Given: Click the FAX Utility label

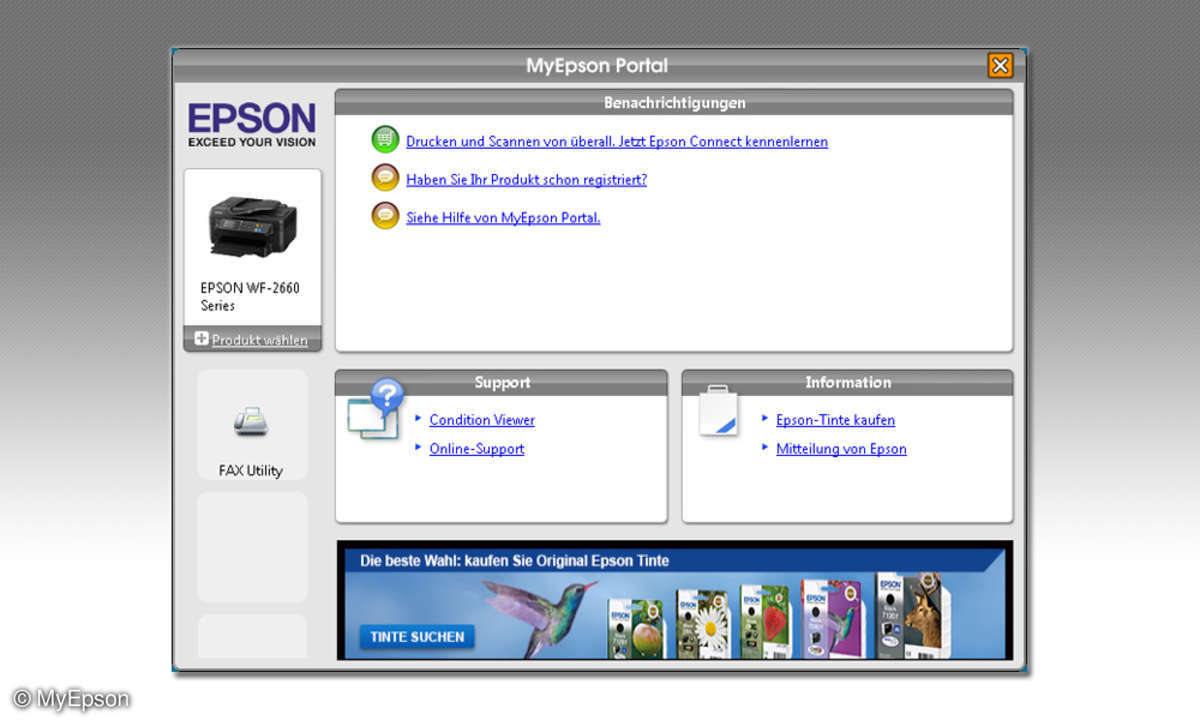Looking at the screenshot, I should click(x=251, y=470).
